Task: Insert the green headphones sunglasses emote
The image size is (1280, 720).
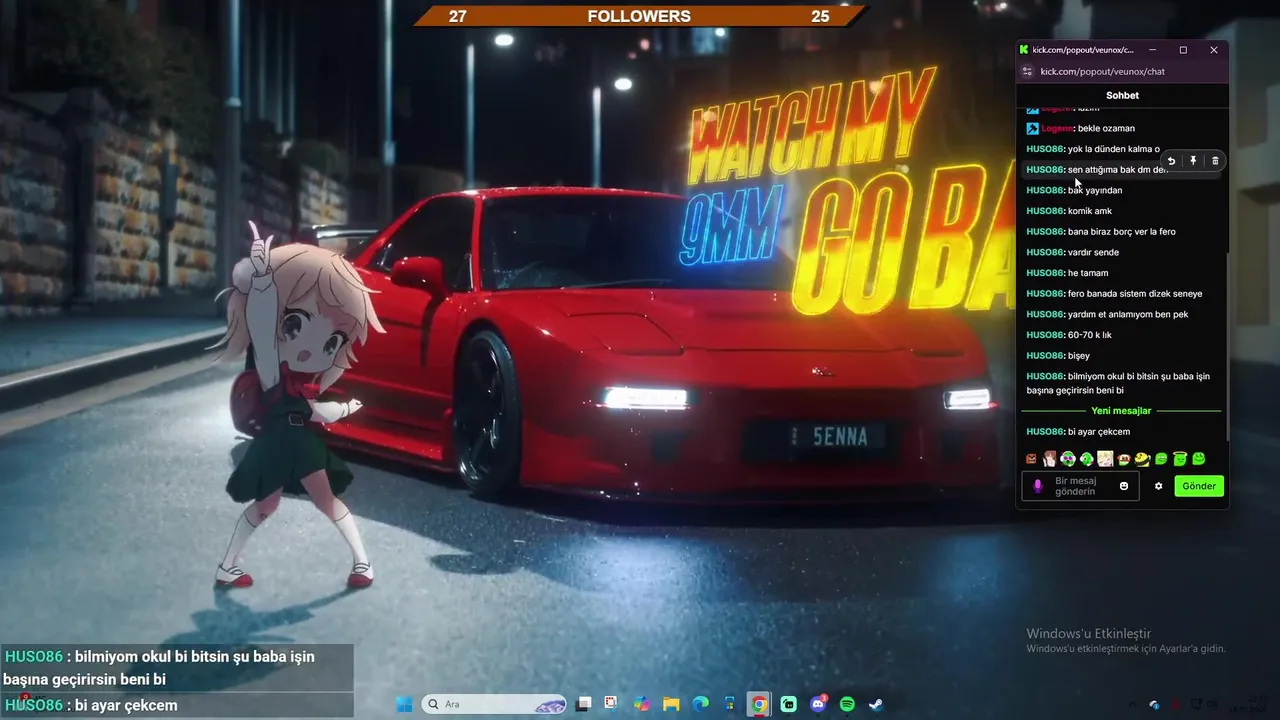Action: pyautogui.click(x=1068, y=459)
